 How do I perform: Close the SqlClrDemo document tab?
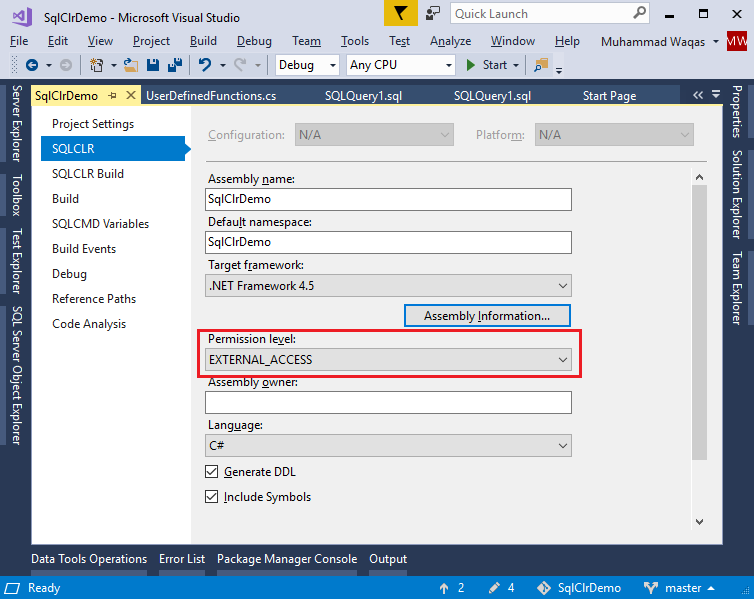(x=130, y=95)
